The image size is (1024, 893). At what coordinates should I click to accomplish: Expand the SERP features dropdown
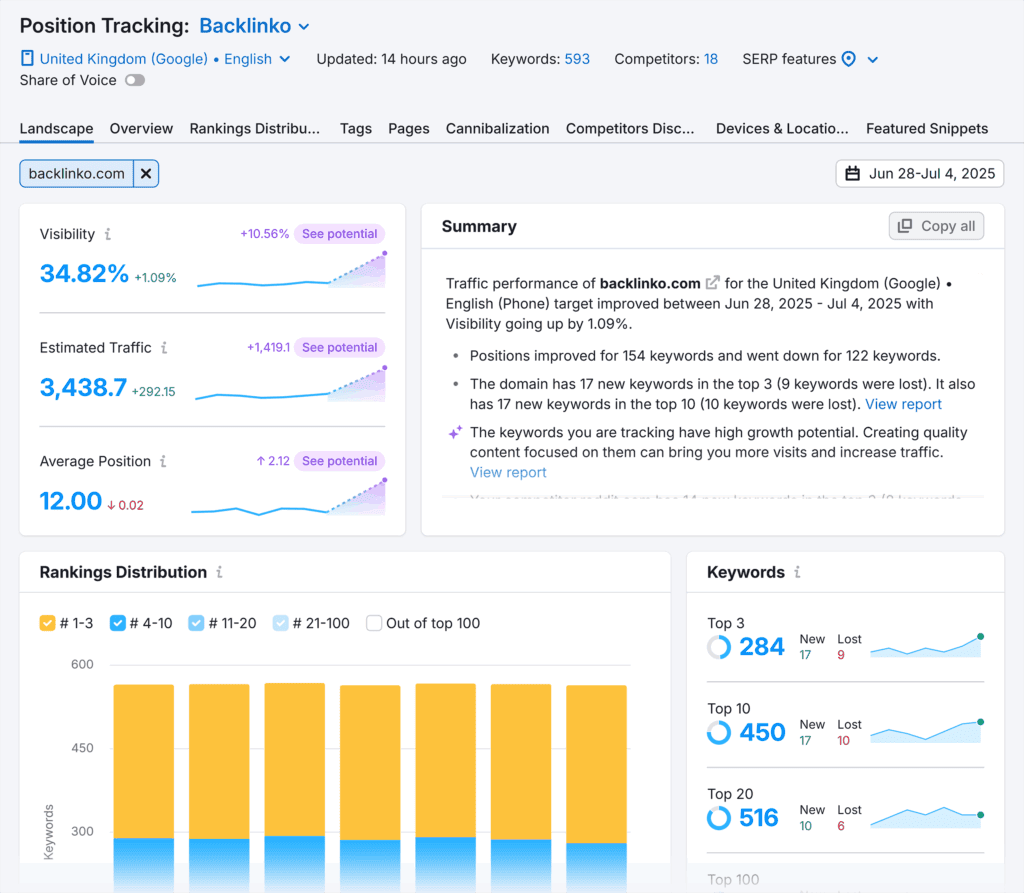coord(873,59)
